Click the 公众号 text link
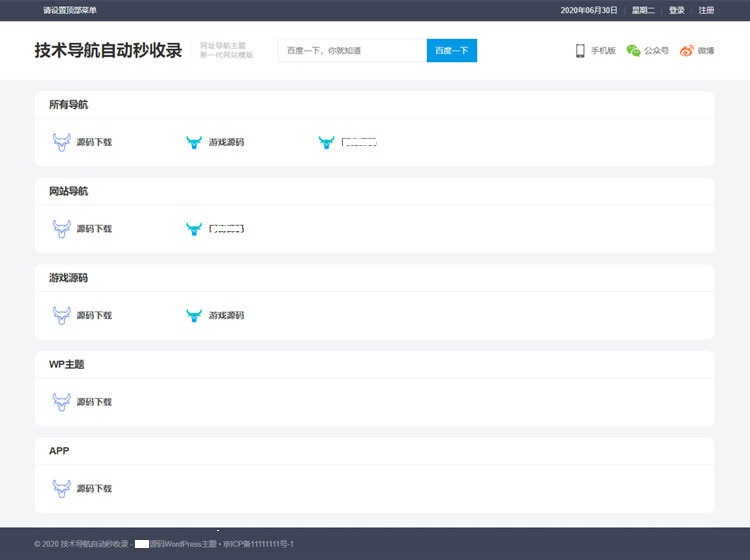 656,51
